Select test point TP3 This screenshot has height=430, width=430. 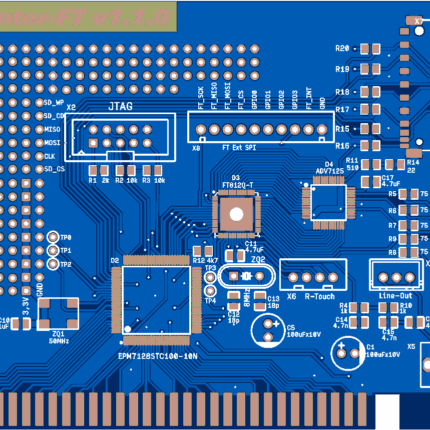pyautogui.click(x=210, y=277)
